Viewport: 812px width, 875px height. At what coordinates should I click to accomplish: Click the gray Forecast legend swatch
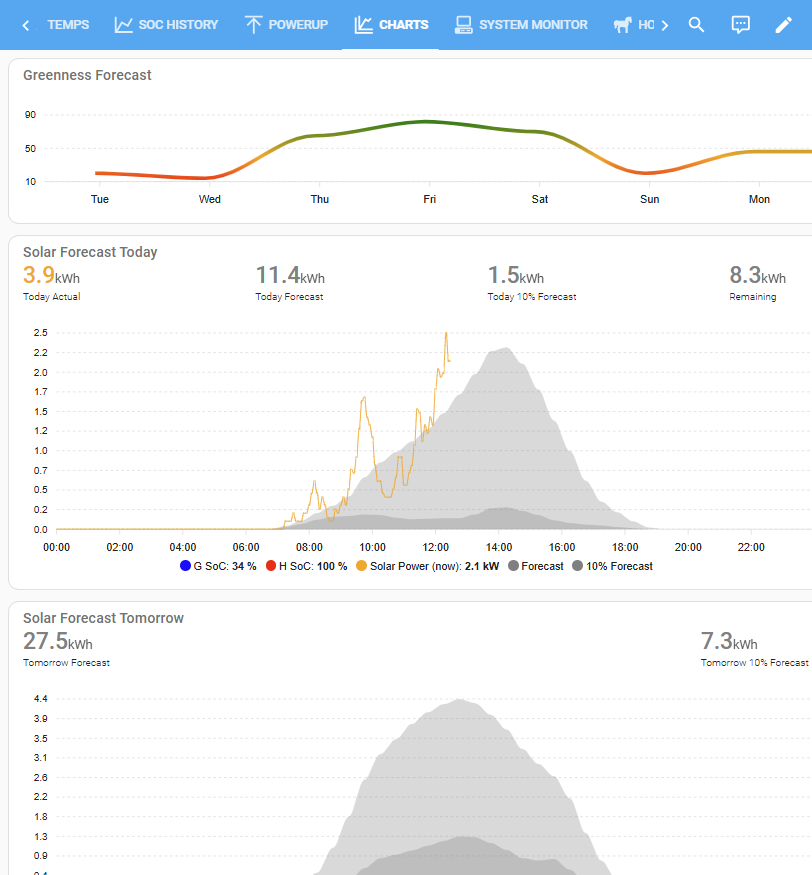click(513, 566)
